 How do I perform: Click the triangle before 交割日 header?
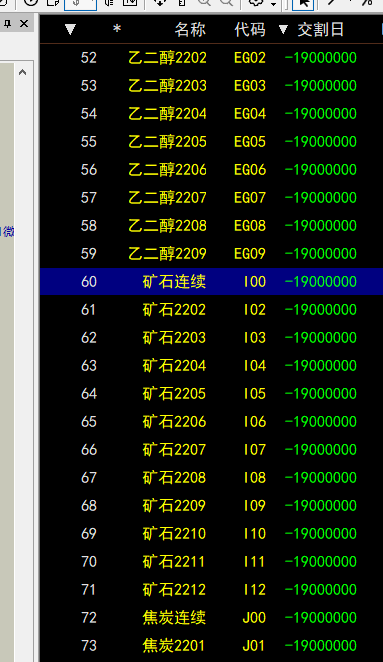(283, 29)
